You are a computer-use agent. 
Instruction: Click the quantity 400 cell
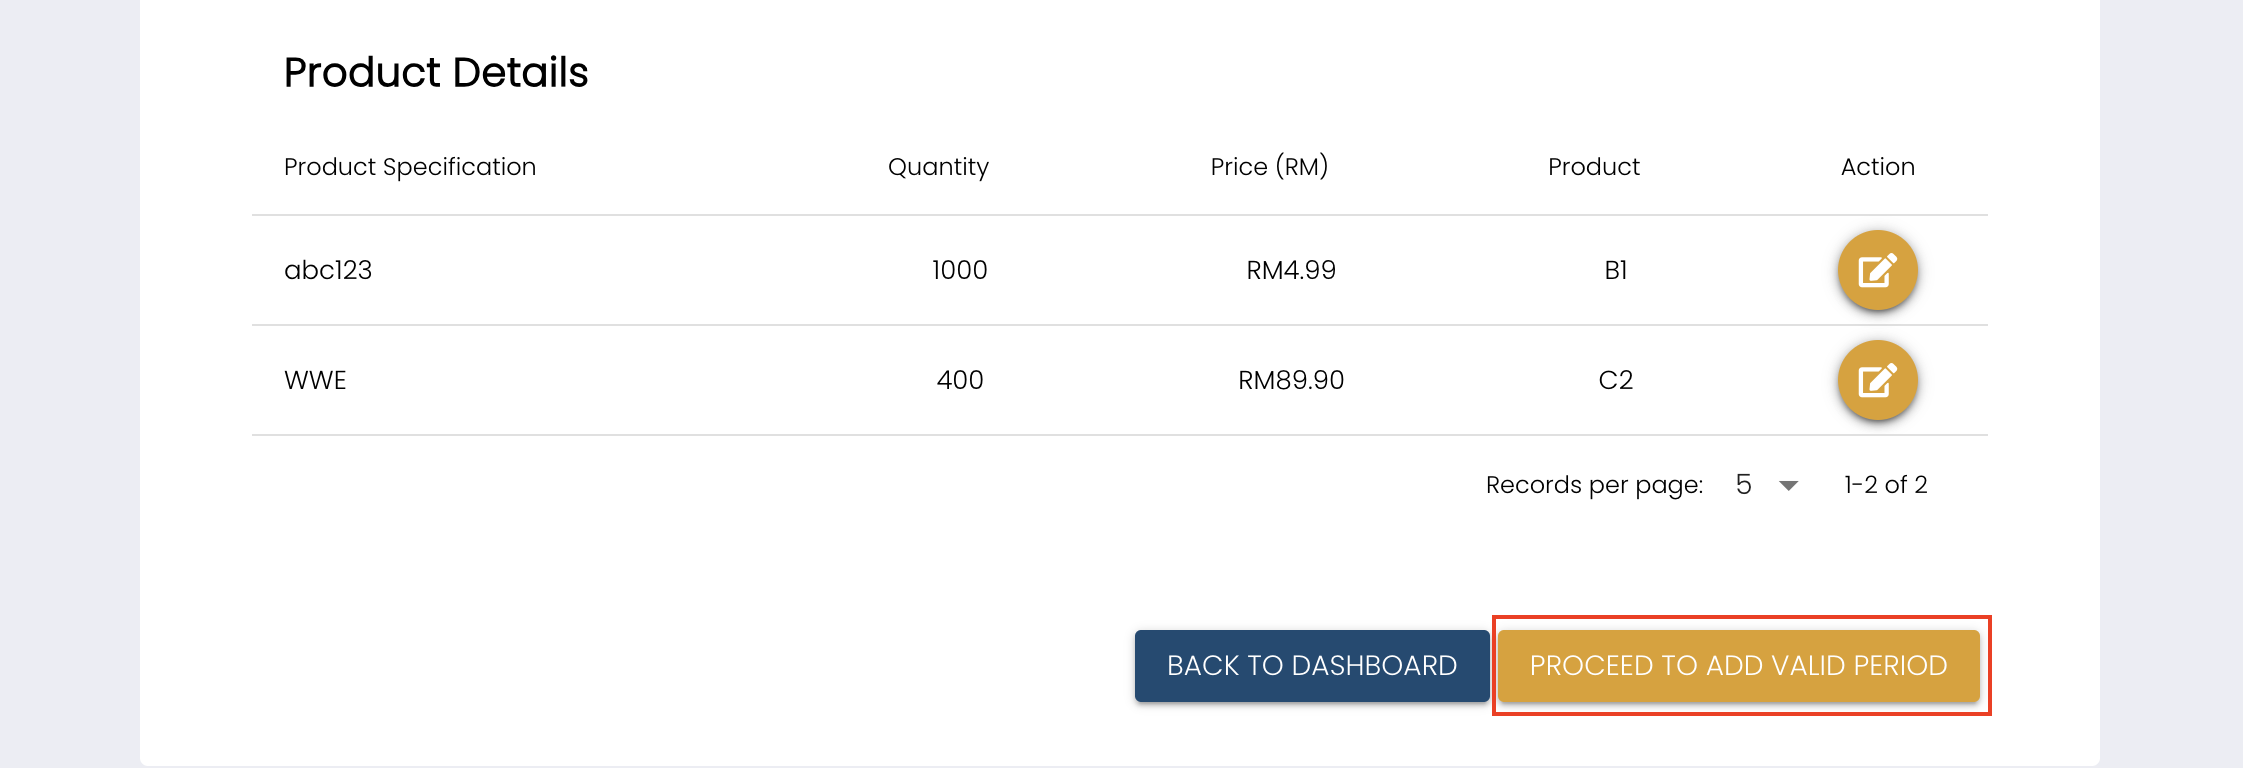point(960,380)
